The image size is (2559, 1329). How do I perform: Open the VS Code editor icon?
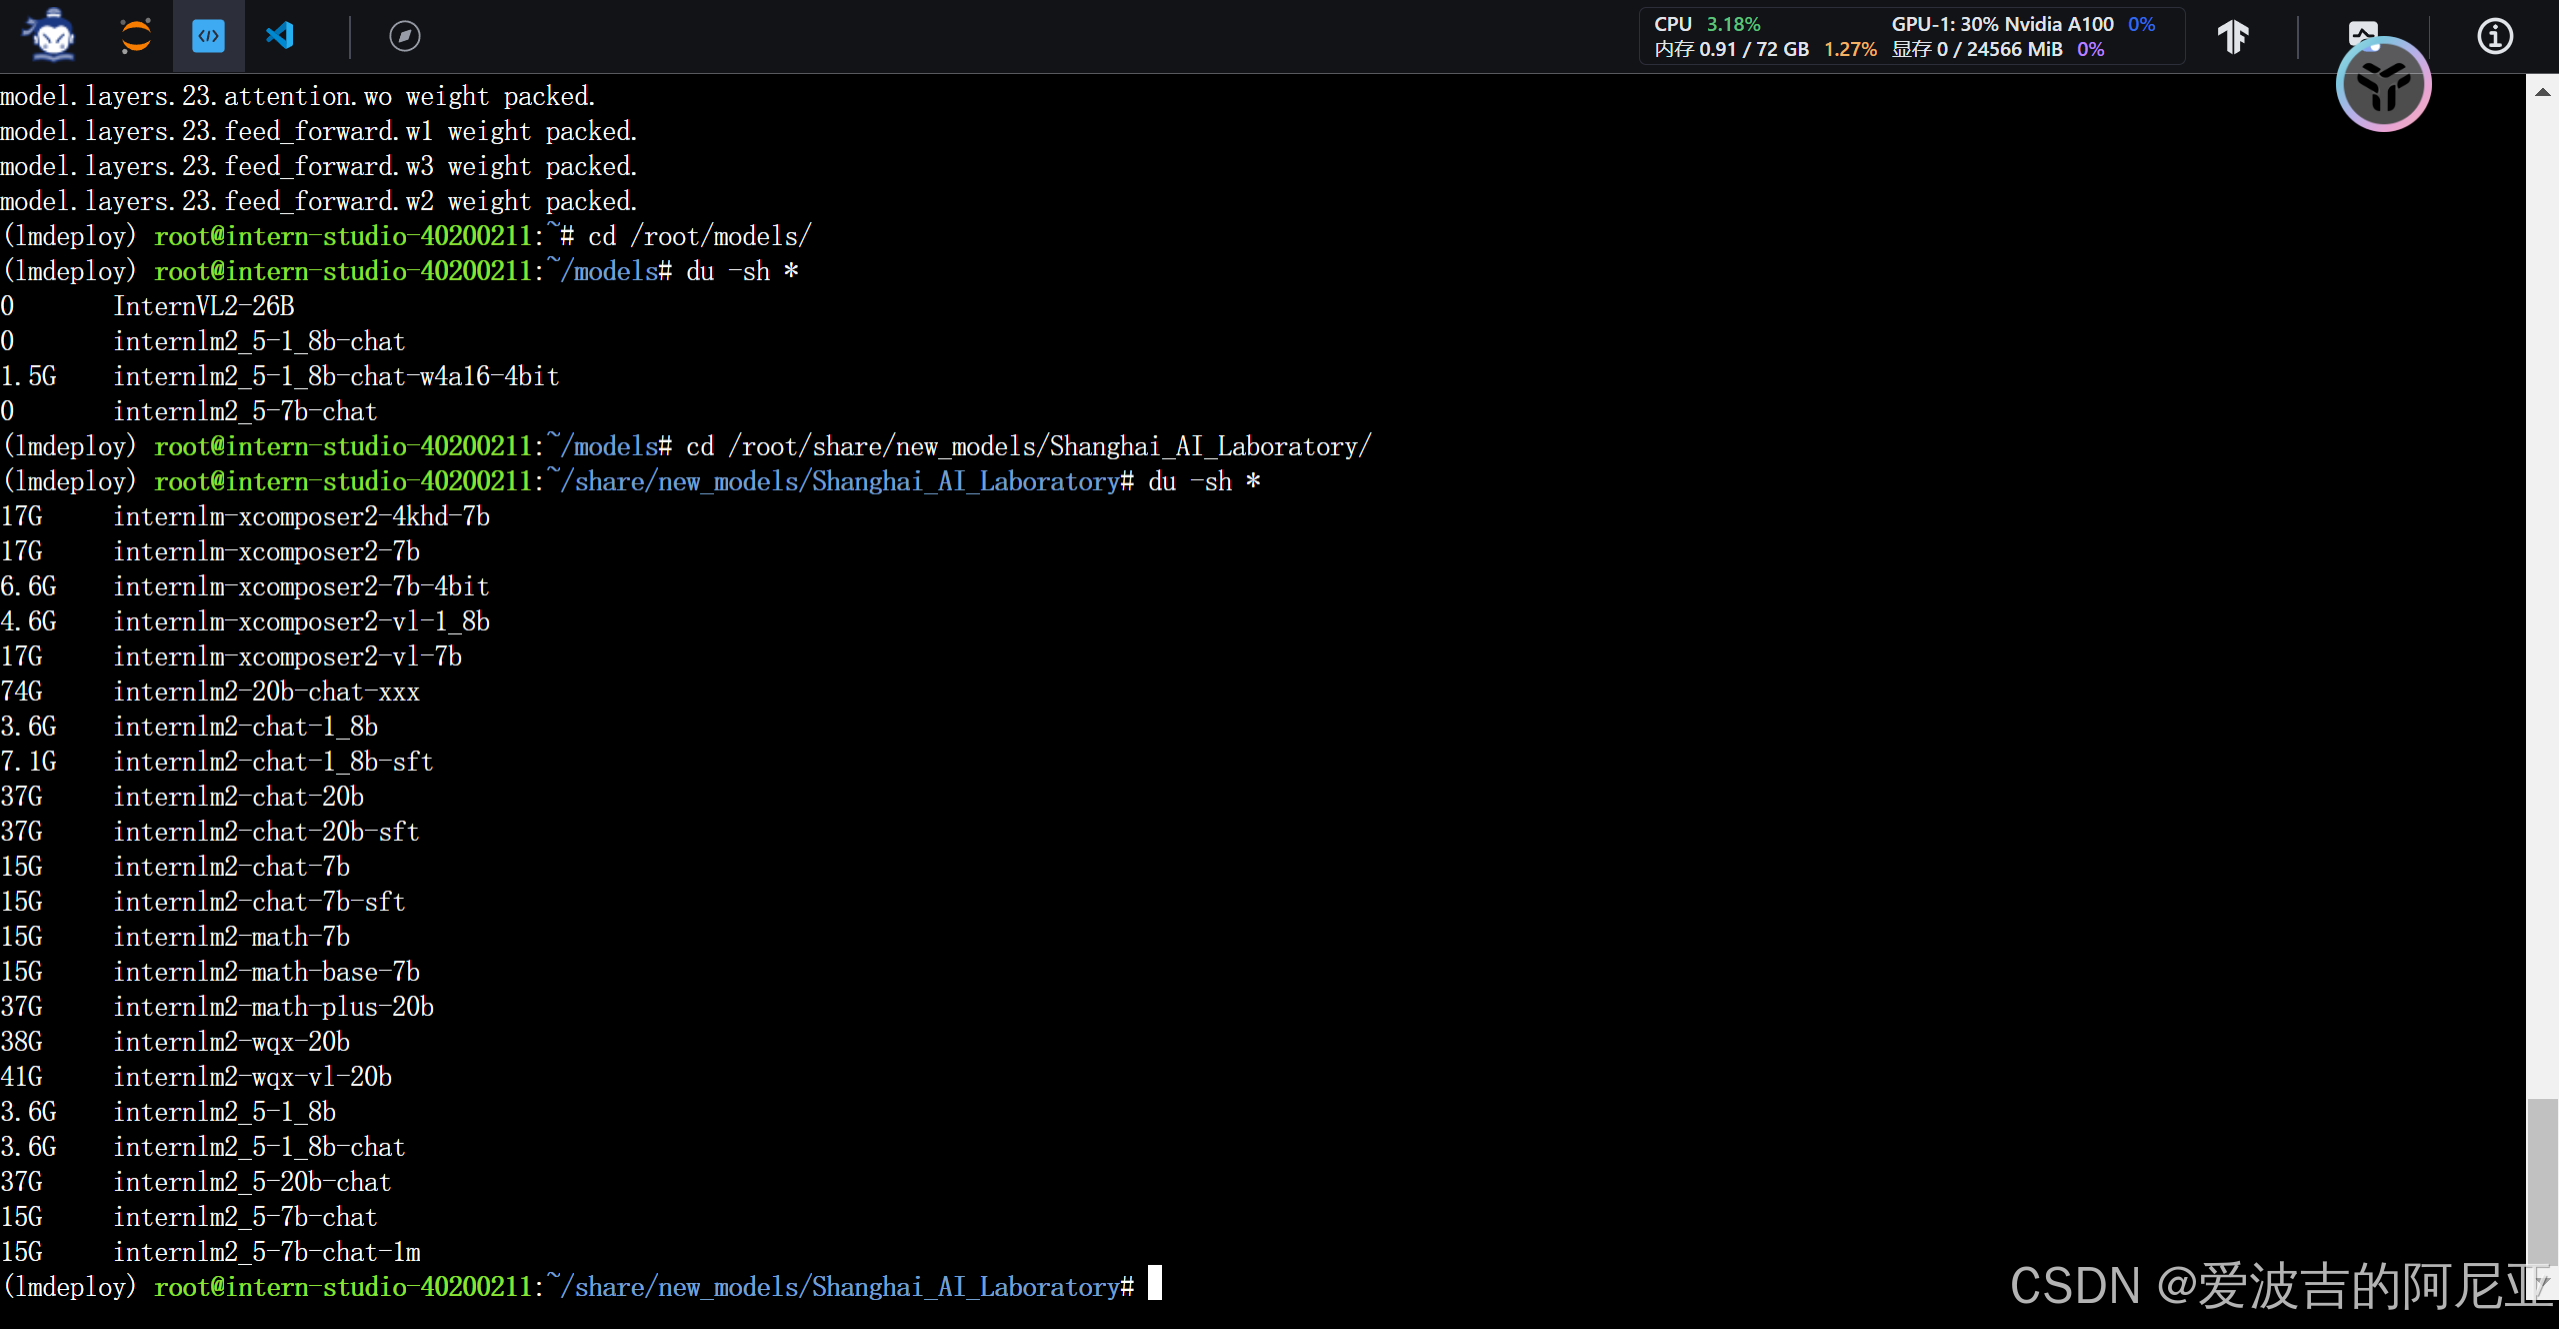[280, 36]
